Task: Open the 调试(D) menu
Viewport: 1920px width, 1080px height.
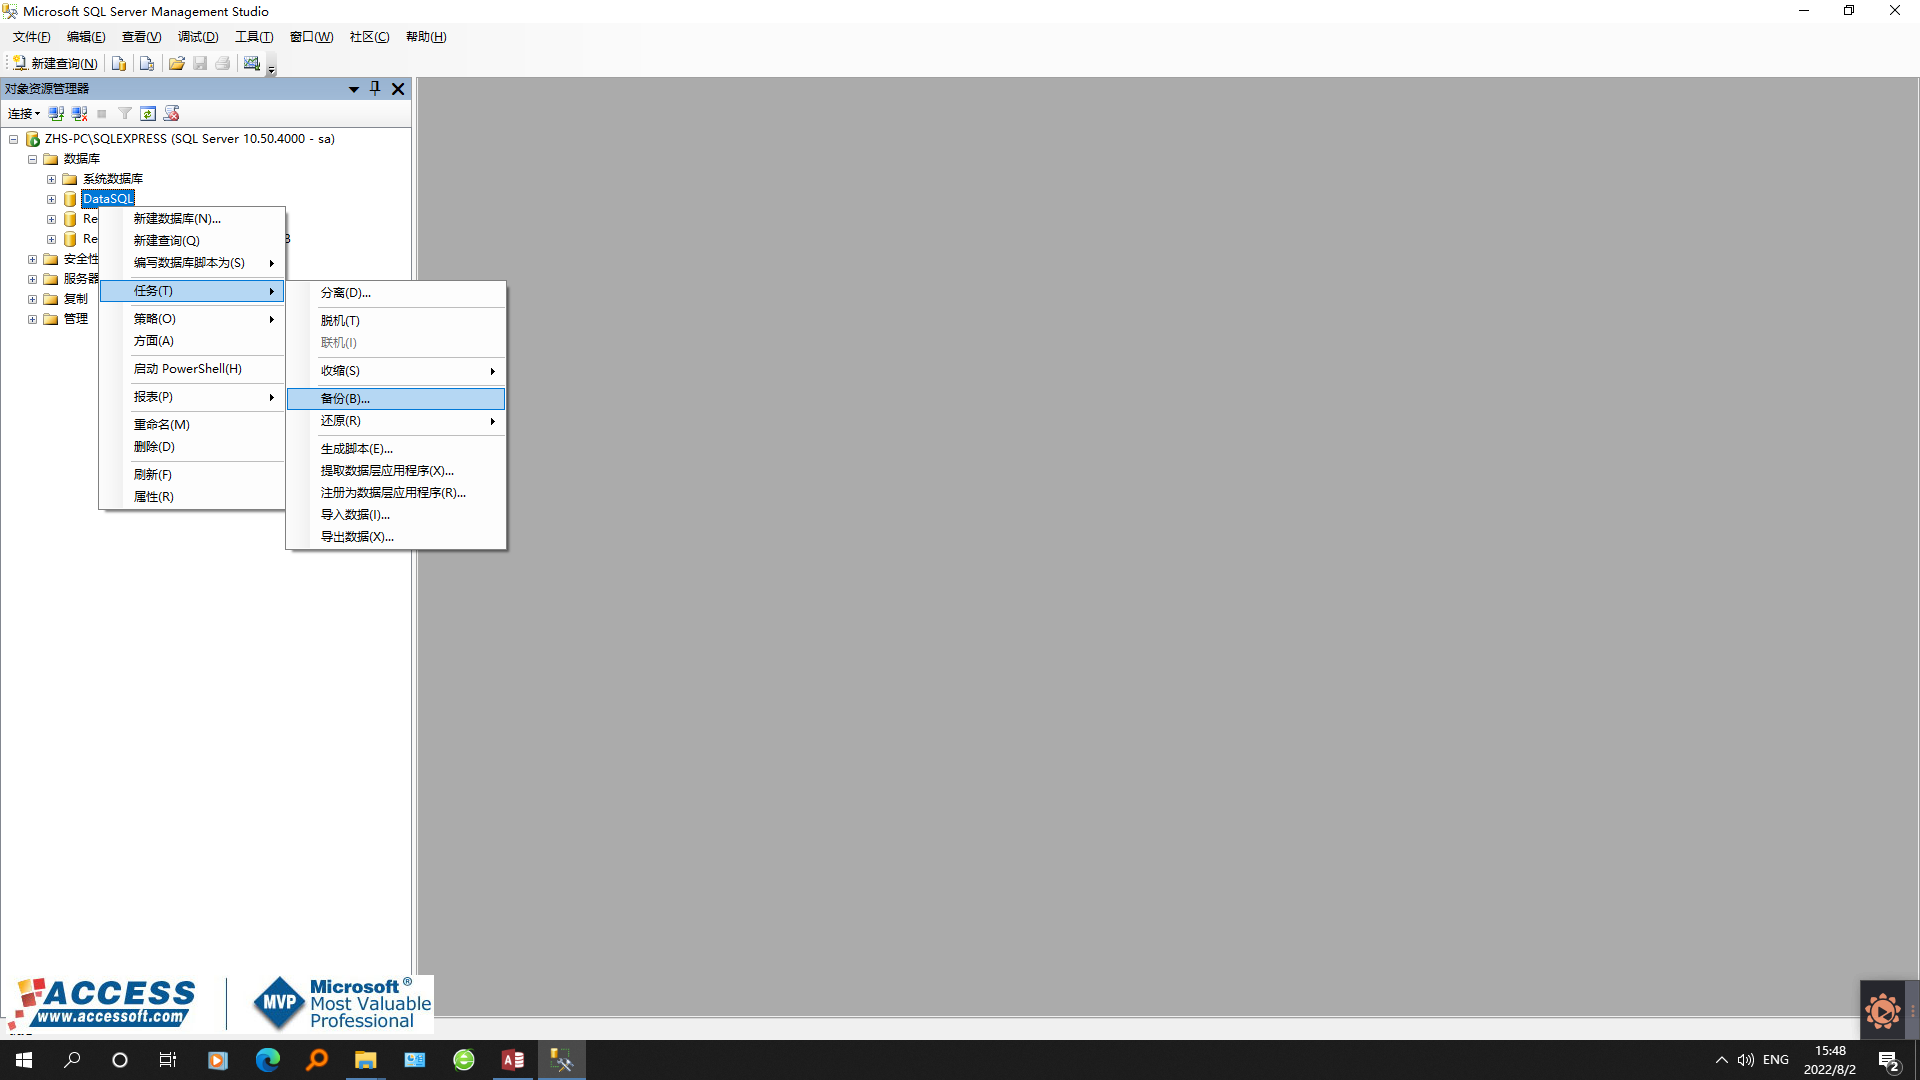Action: pos(198,37)
